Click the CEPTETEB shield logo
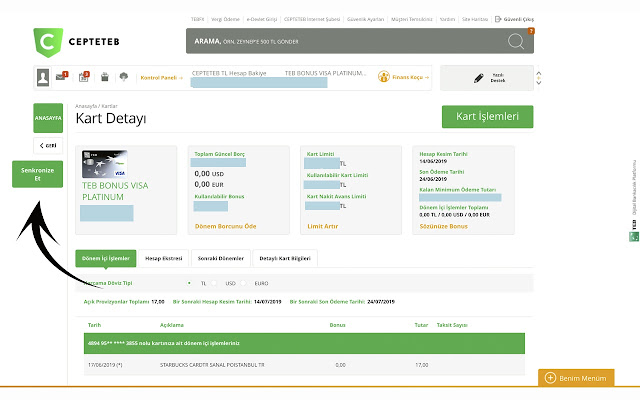The width and height of the screenshot is (640, 400). 48,42
